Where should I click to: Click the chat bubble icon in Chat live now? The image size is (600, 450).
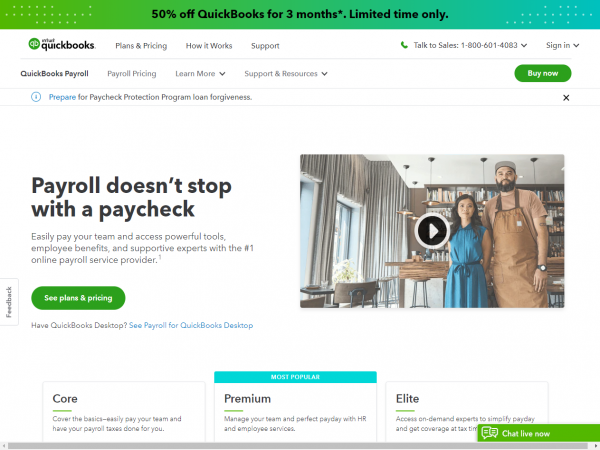point(490,433)
